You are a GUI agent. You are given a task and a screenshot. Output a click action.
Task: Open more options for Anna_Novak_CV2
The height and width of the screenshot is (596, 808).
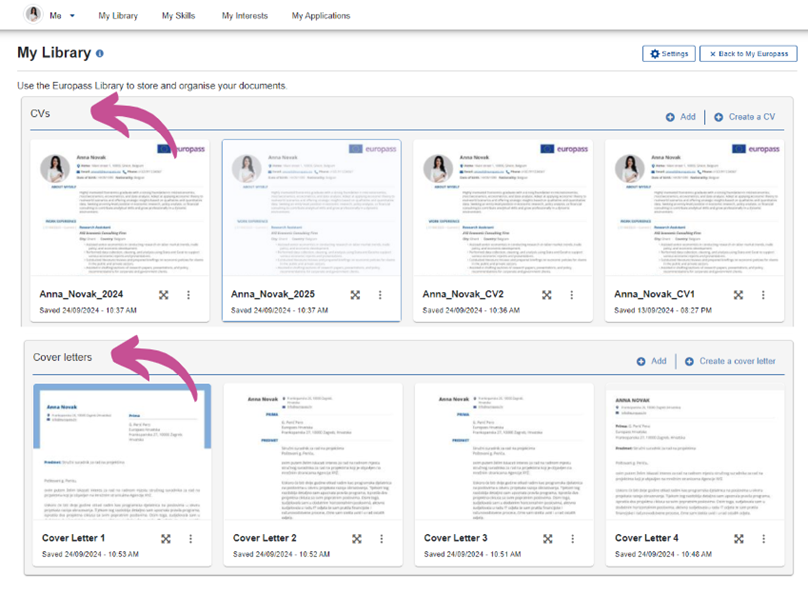[571, 295]
